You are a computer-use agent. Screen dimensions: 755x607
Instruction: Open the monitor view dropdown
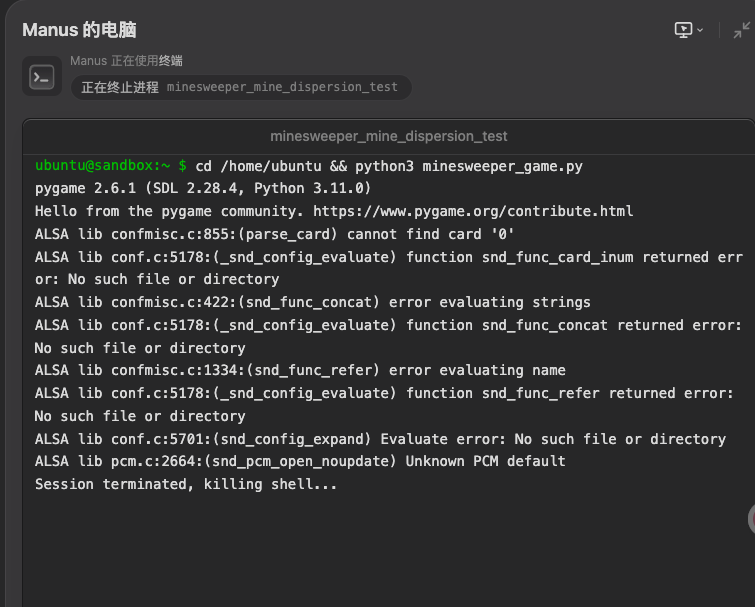[x=689, y=30]
